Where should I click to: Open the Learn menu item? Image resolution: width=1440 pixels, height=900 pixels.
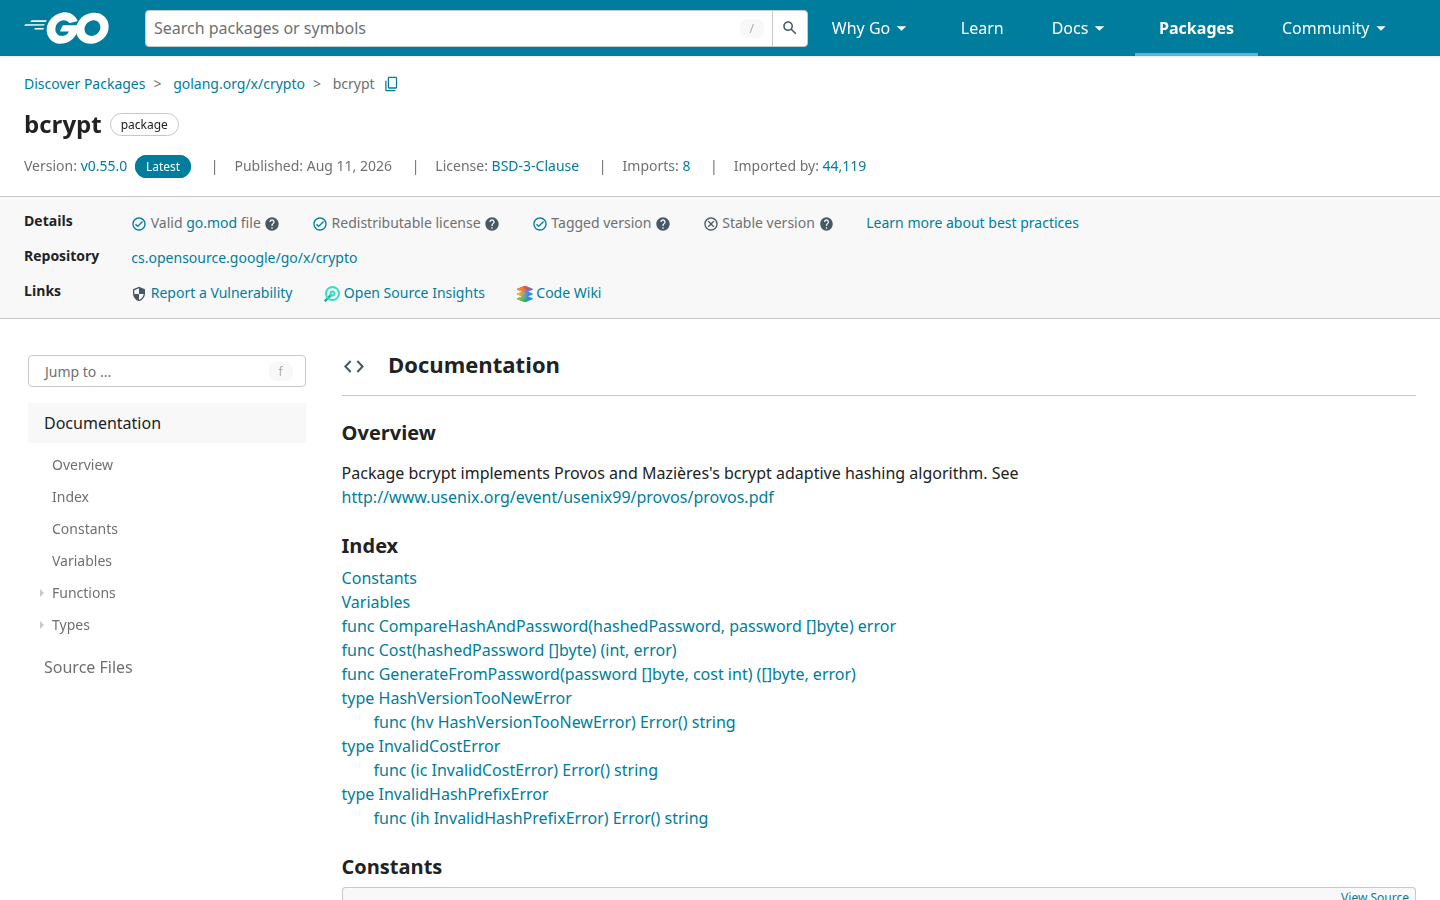coord(982,28)
